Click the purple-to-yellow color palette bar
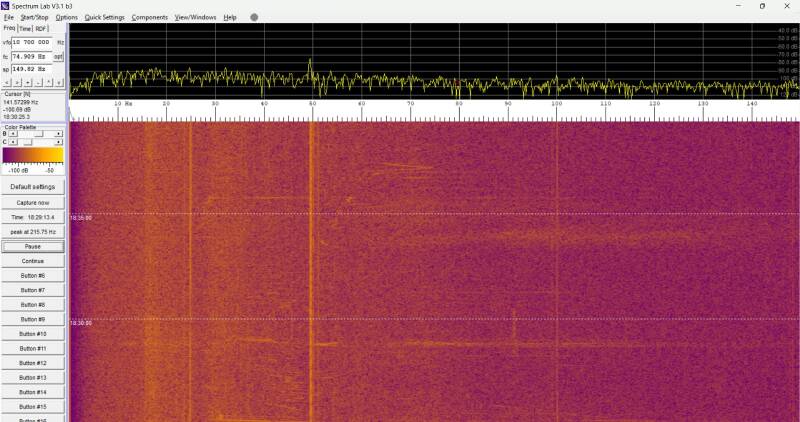 [x=33, y=155]
